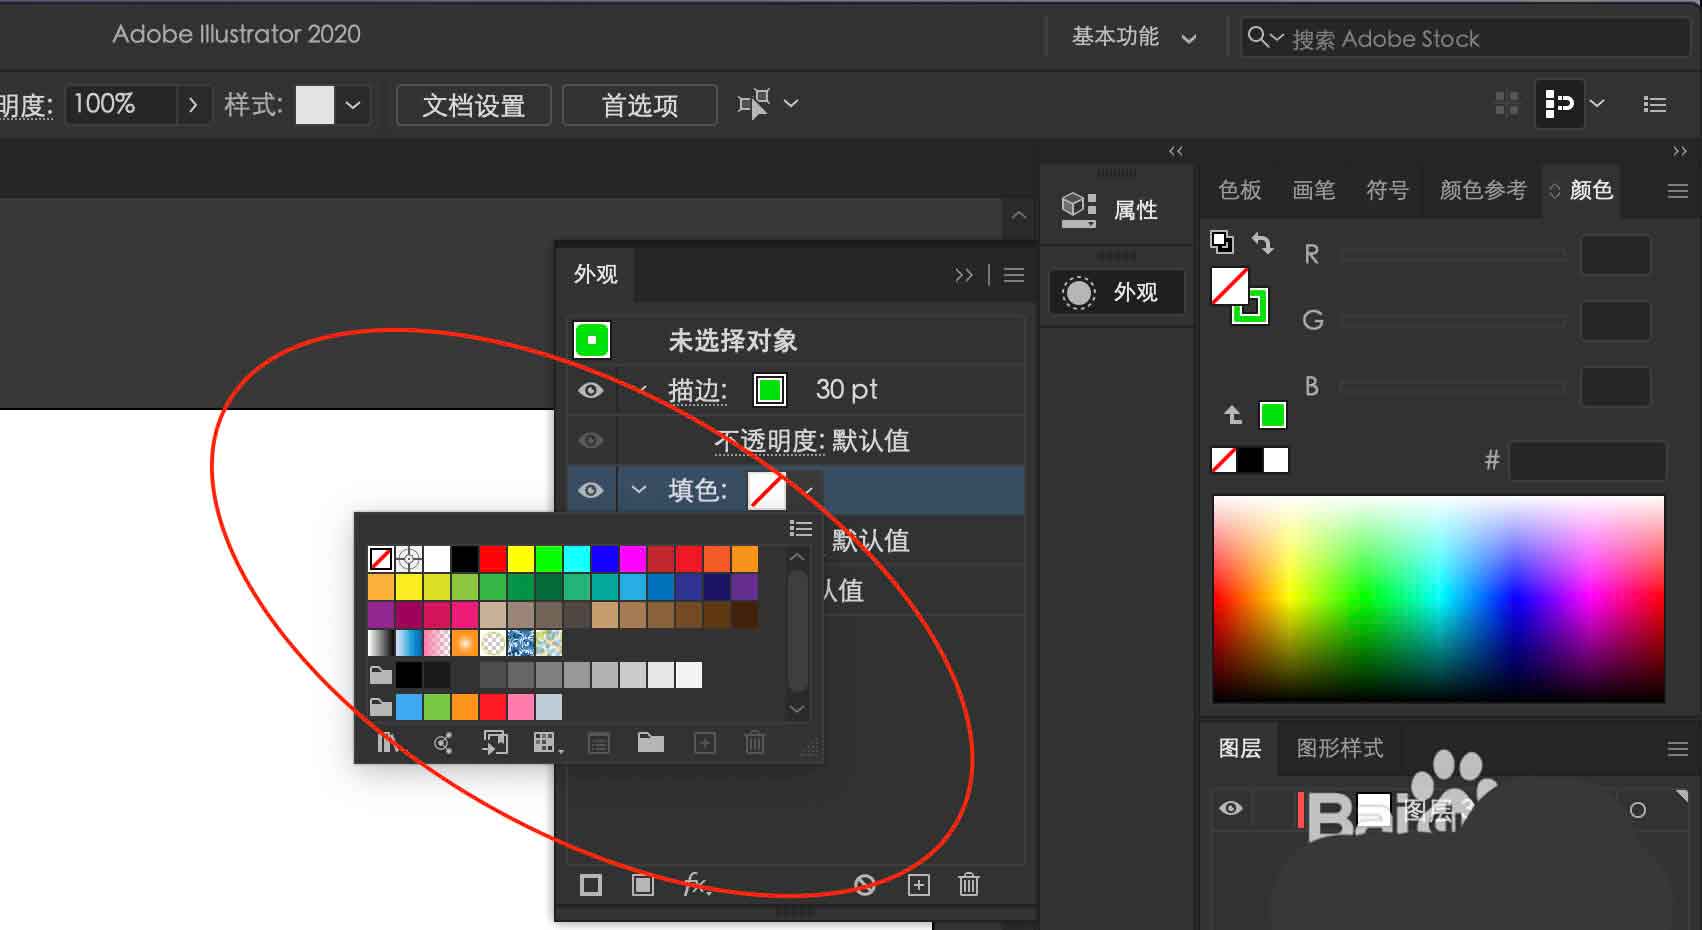The image size is (1702, 930).
Task: Hide the layer via its eye icon
Action: point(1231,808)
